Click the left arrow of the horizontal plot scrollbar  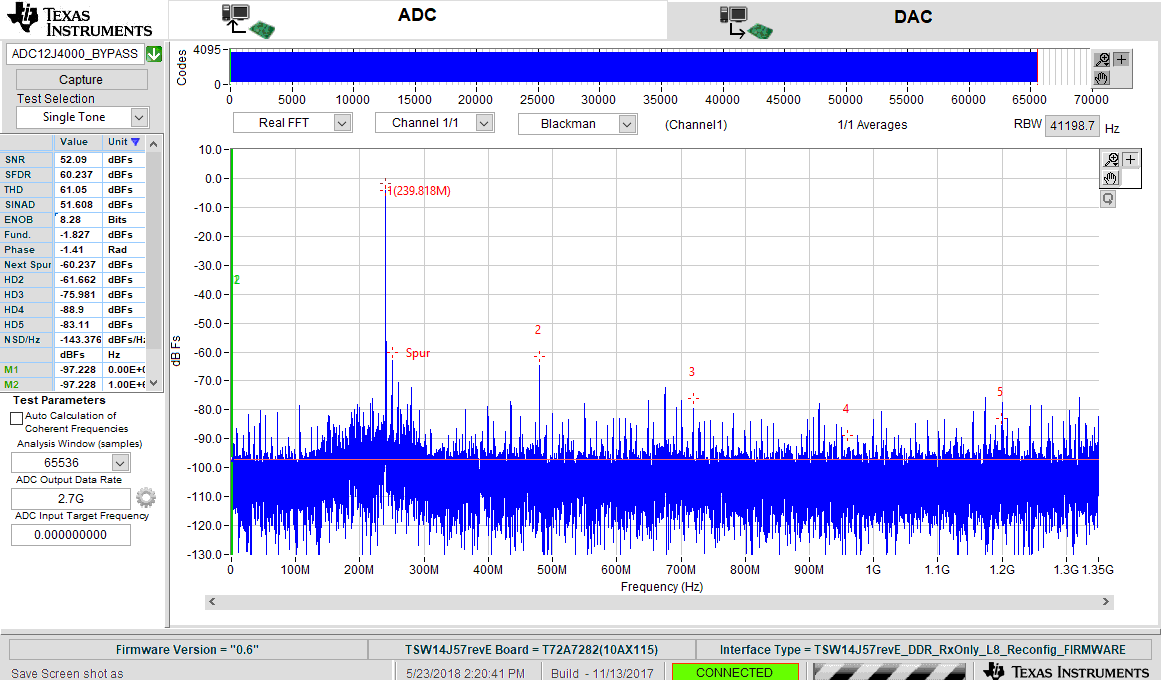tap(213, 601)
